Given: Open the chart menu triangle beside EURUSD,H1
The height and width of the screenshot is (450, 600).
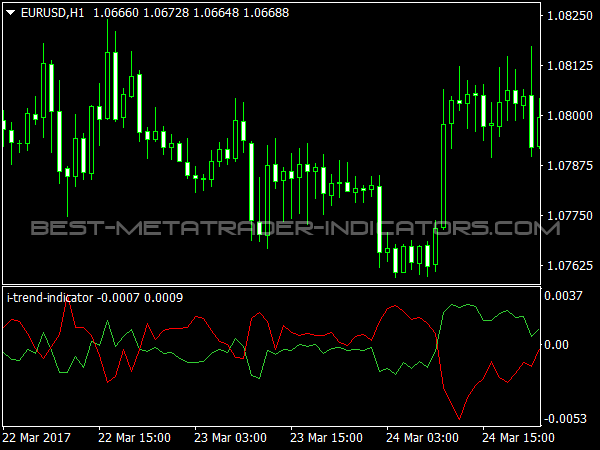Looking at the screenshot, I should pos(10,13).
